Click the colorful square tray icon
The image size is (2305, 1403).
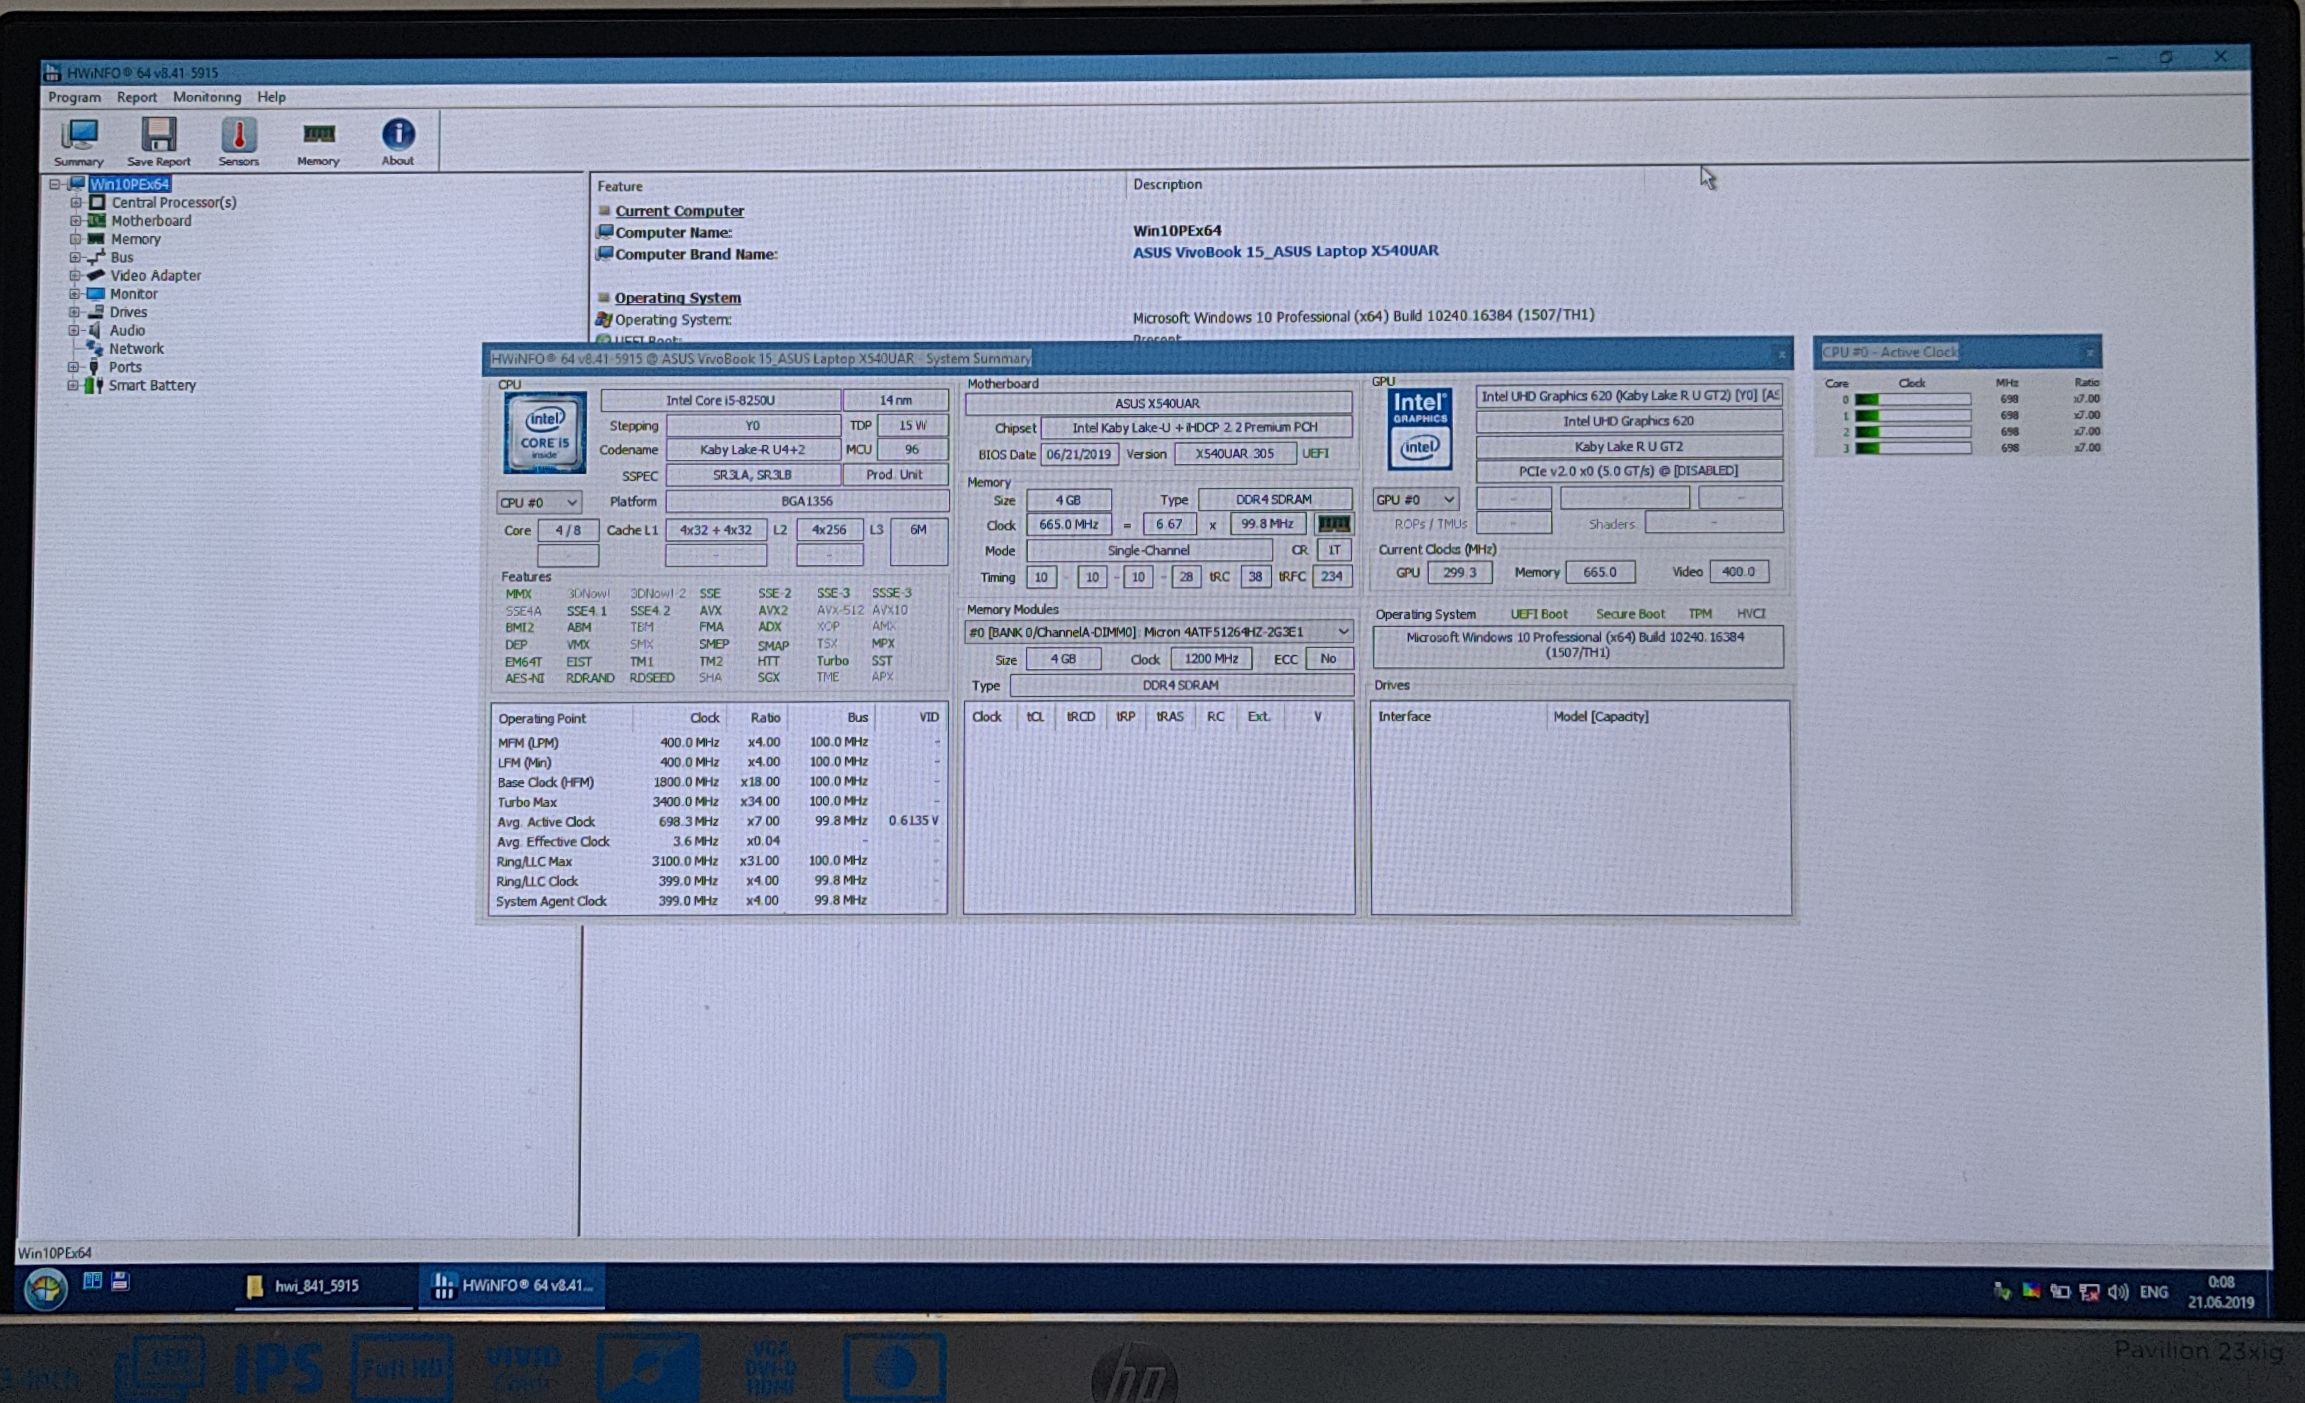coord(2031,1290)
